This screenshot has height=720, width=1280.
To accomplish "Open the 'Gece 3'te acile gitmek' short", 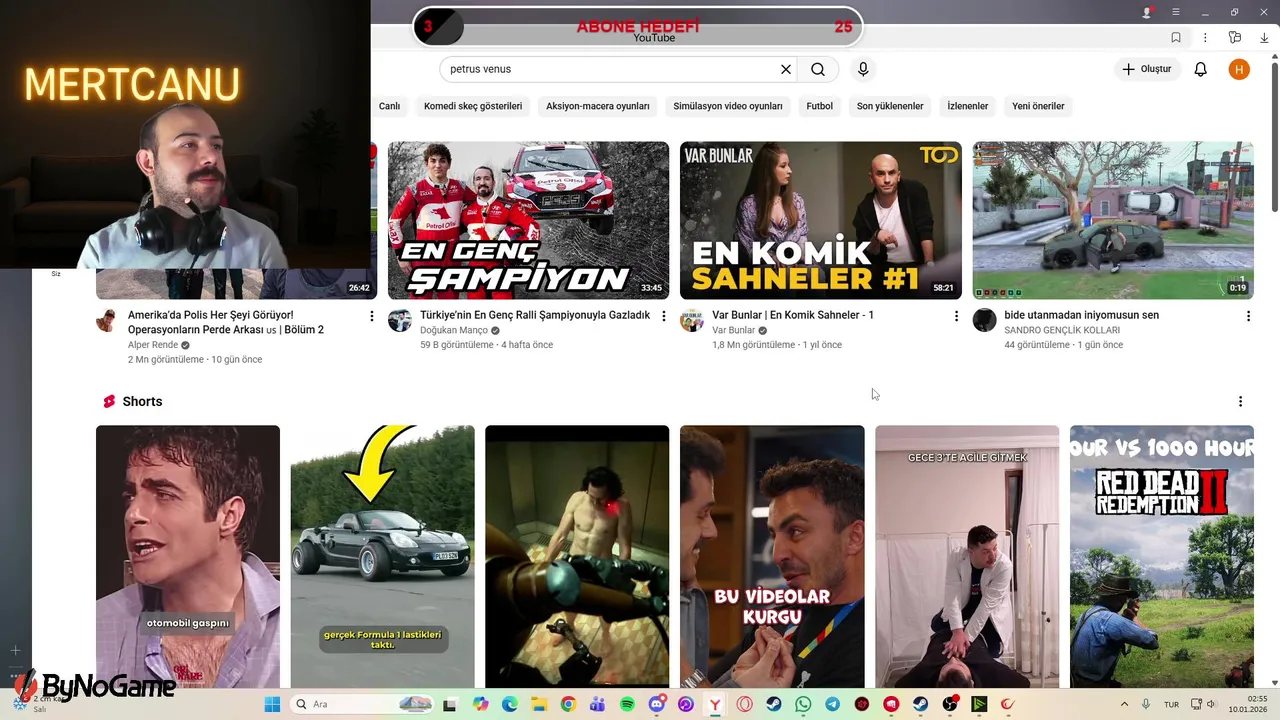I will point(967,556).
